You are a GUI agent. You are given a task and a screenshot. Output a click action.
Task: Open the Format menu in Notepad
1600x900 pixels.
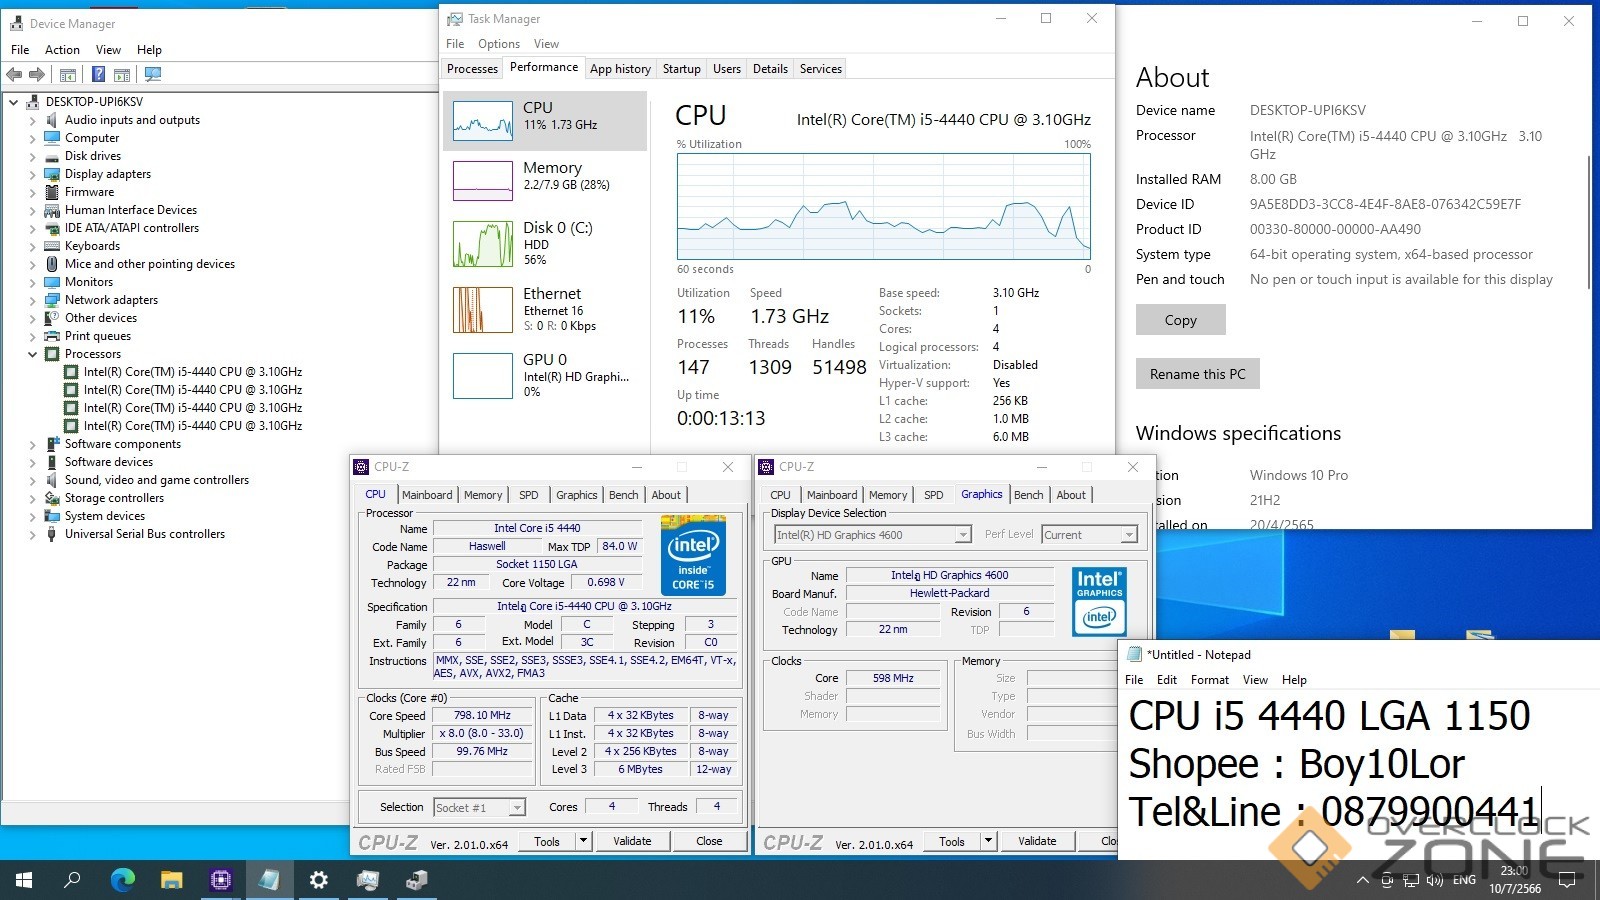pos(1210,680)
